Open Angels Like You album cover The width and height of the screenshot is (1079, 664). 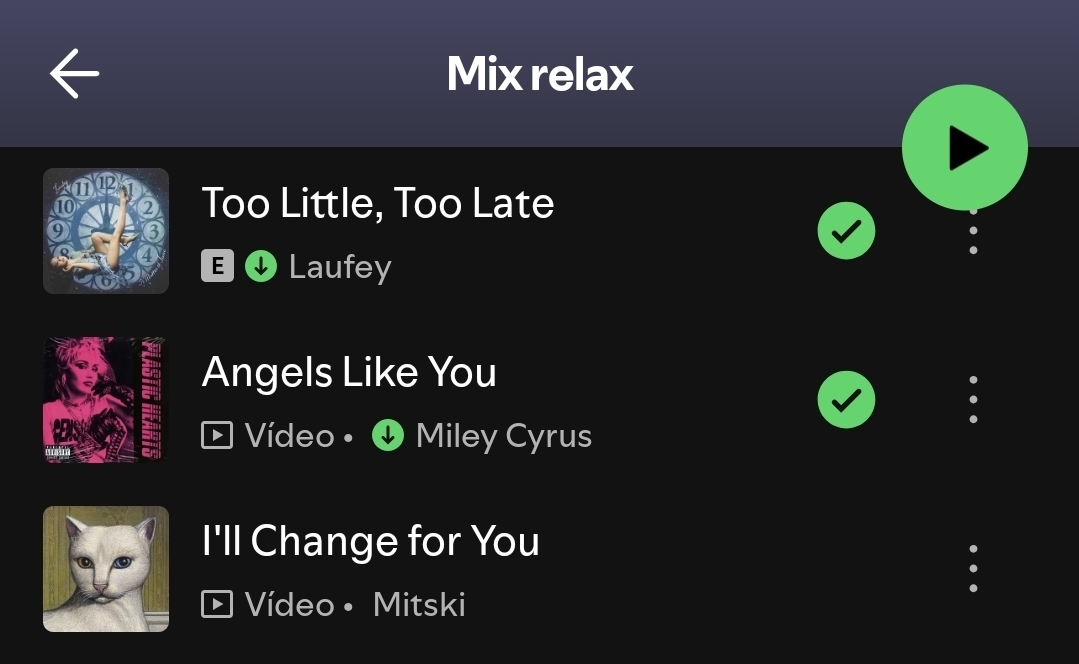tap(106, 400)
